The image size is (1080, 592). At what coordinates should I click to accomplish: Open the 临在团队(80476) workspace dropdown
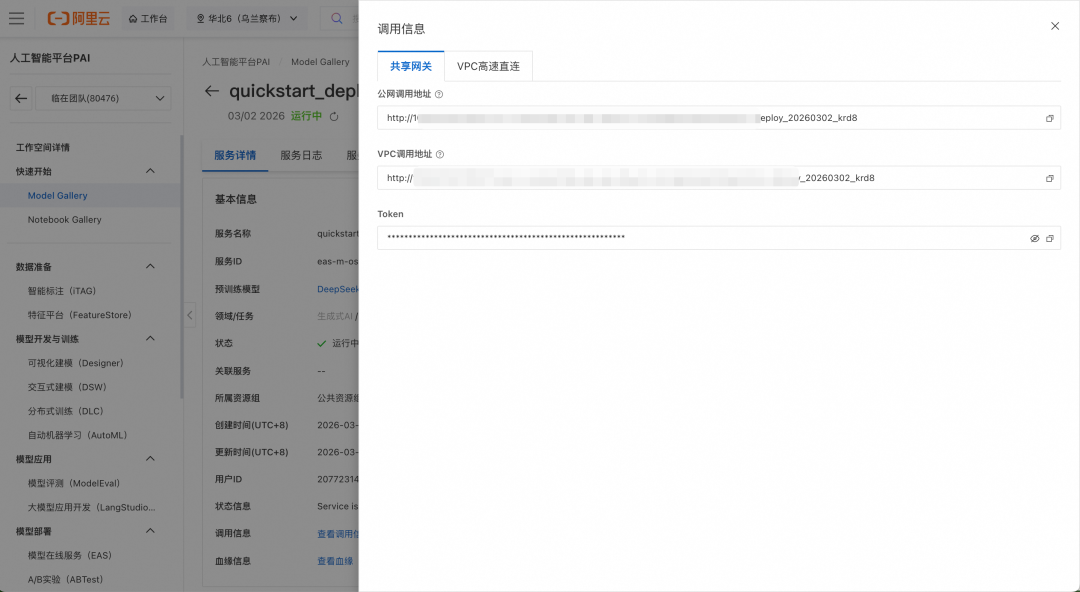[102, 98]
